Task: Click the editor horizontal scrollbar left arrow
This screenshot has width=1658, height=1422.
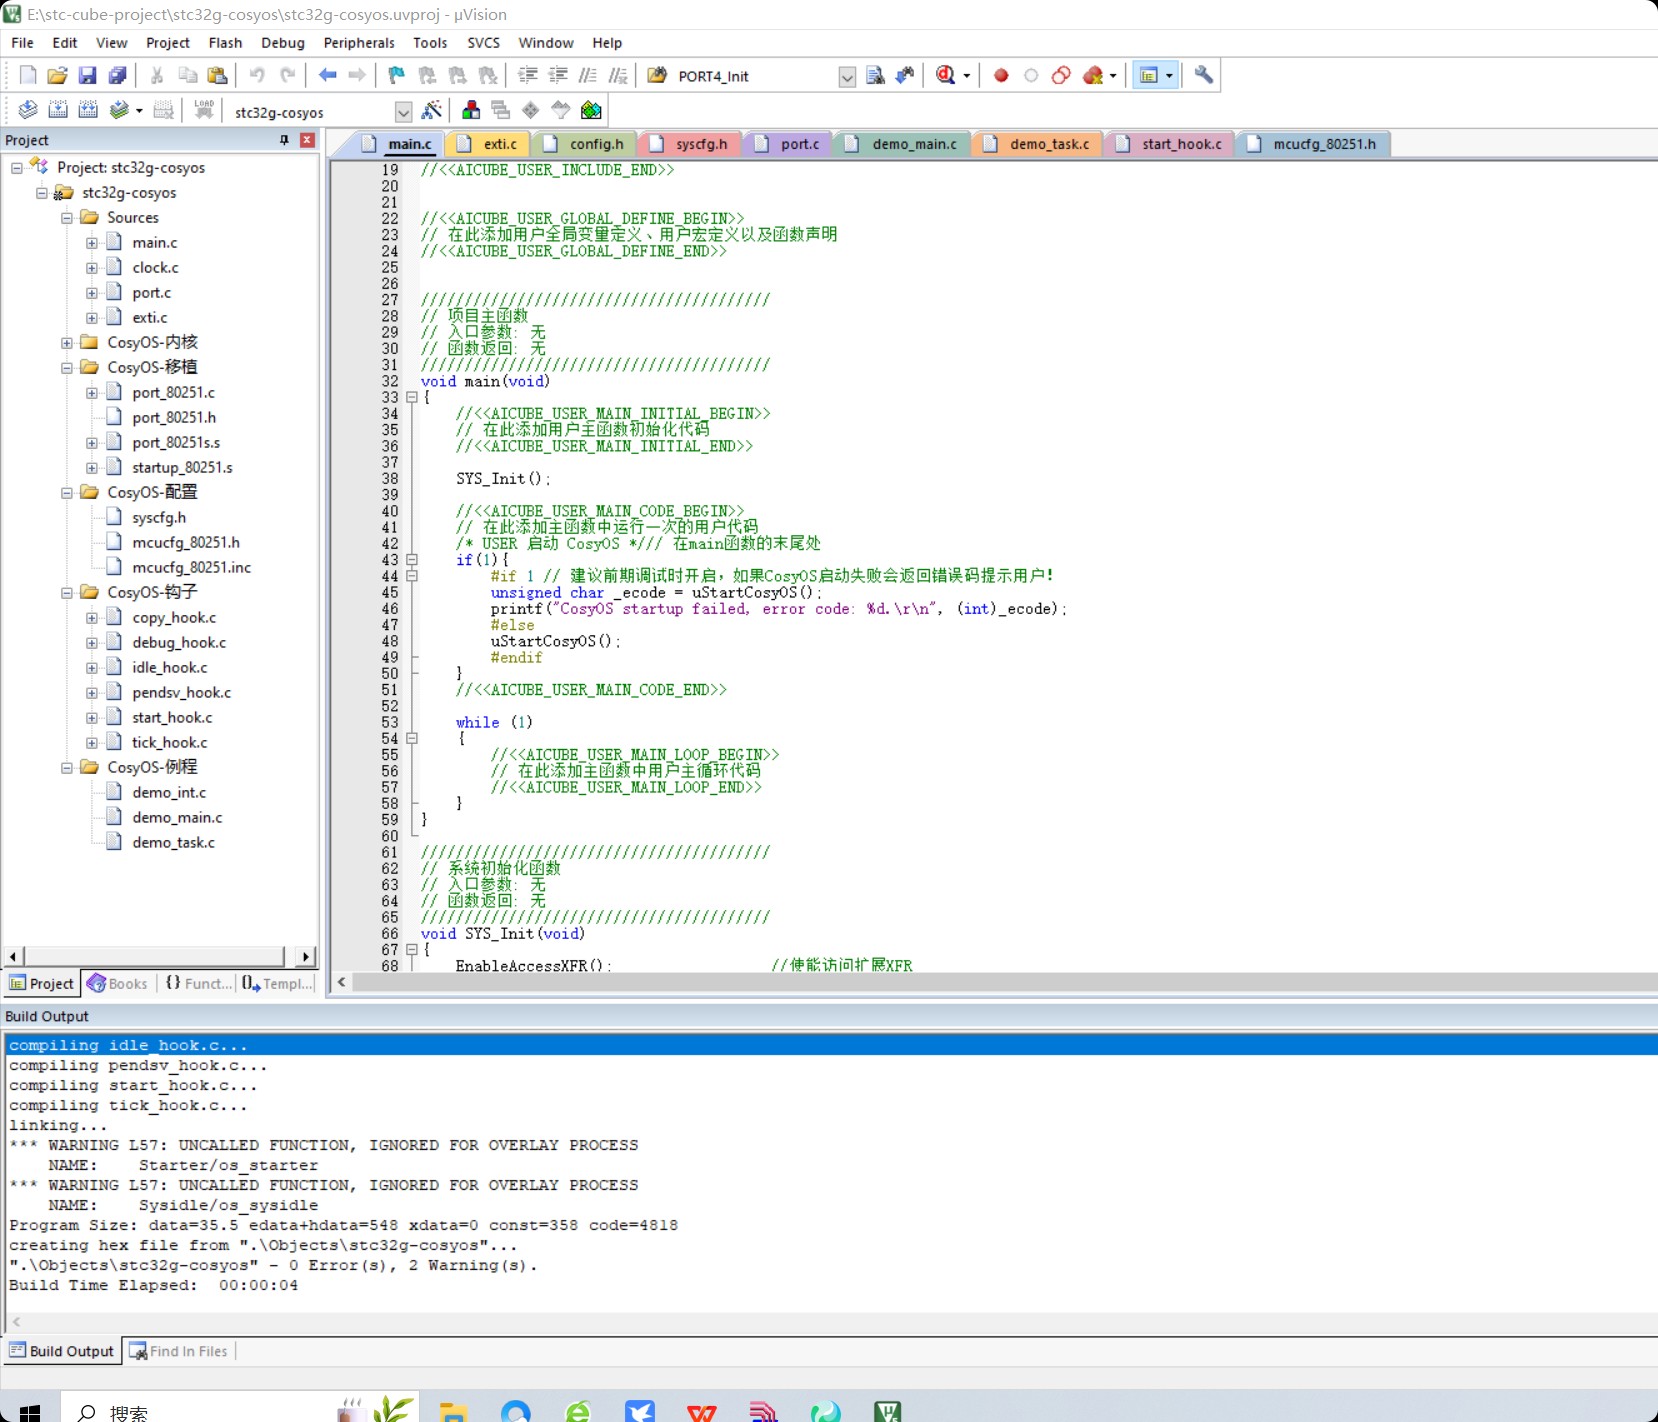Action: pyautogui.click(x=342, y=982)
